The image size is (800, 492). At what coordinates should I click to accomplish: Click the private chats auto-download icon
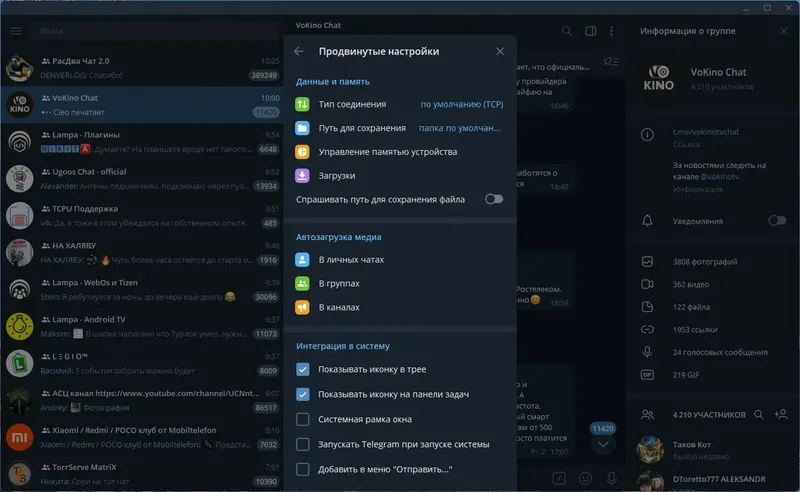(302, 260)
